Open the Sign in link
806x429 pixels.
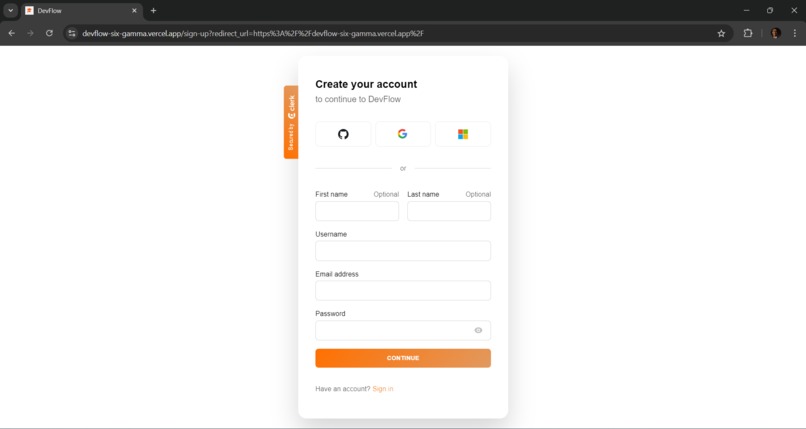(x=382, y=389)
